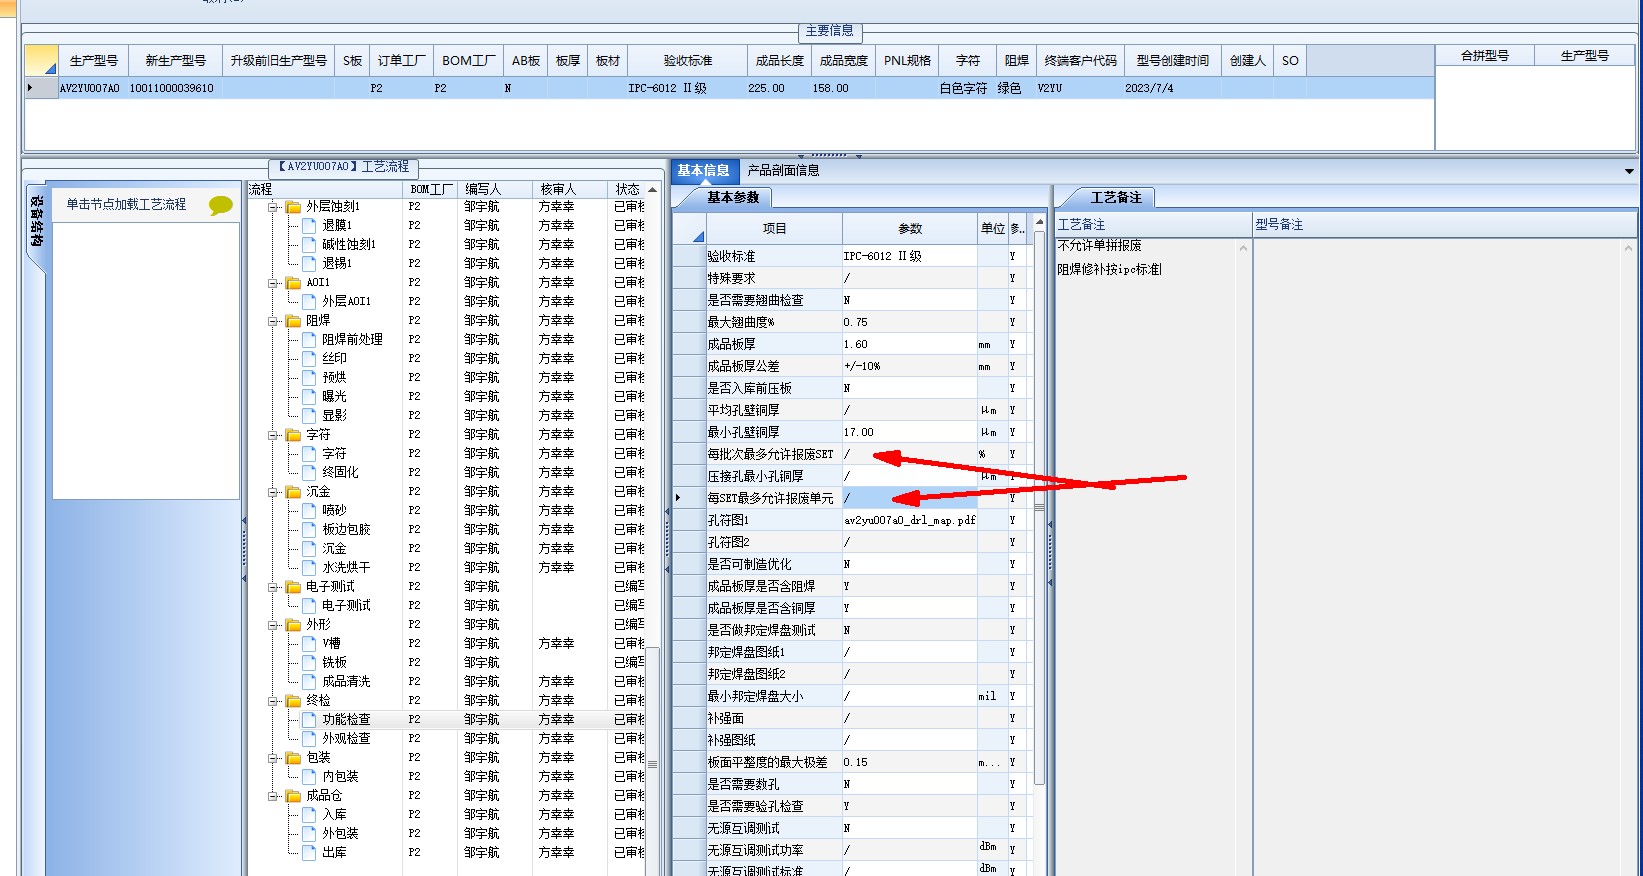
Task: Select the 基本参数 tab
Action: pos(734,198)
